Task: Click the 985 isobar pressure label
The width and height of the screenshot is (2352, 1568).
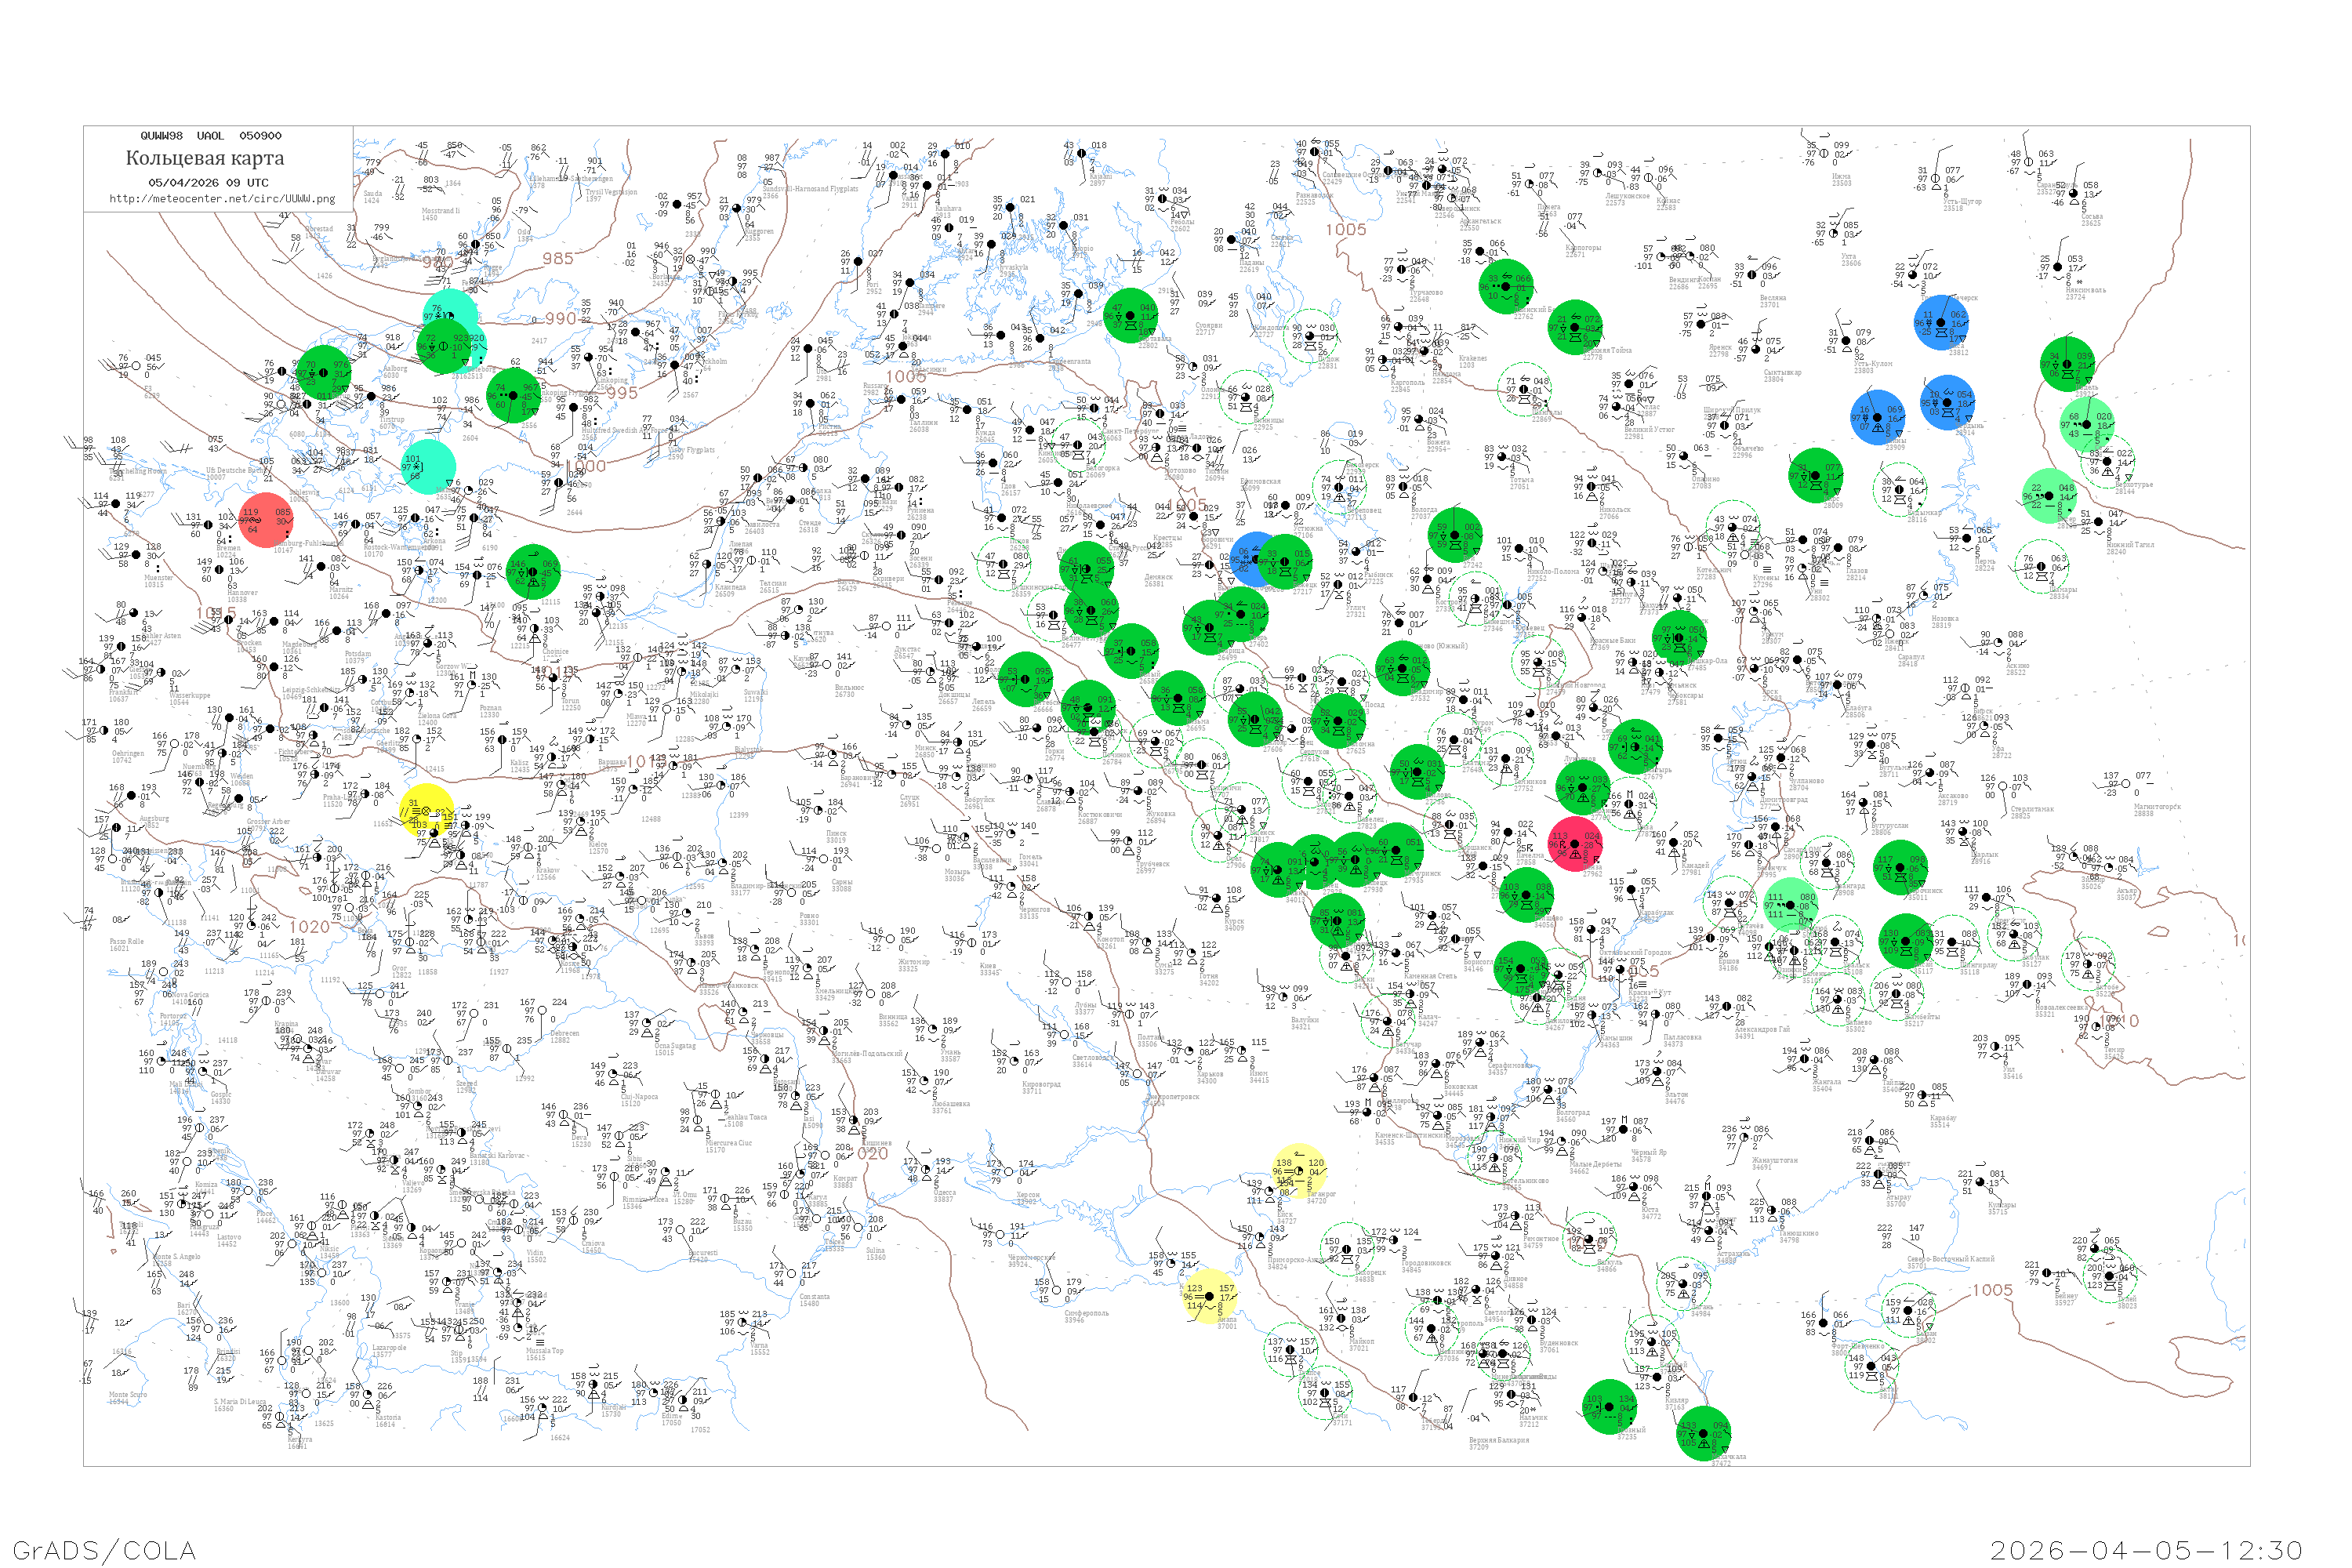Action: 558,259
